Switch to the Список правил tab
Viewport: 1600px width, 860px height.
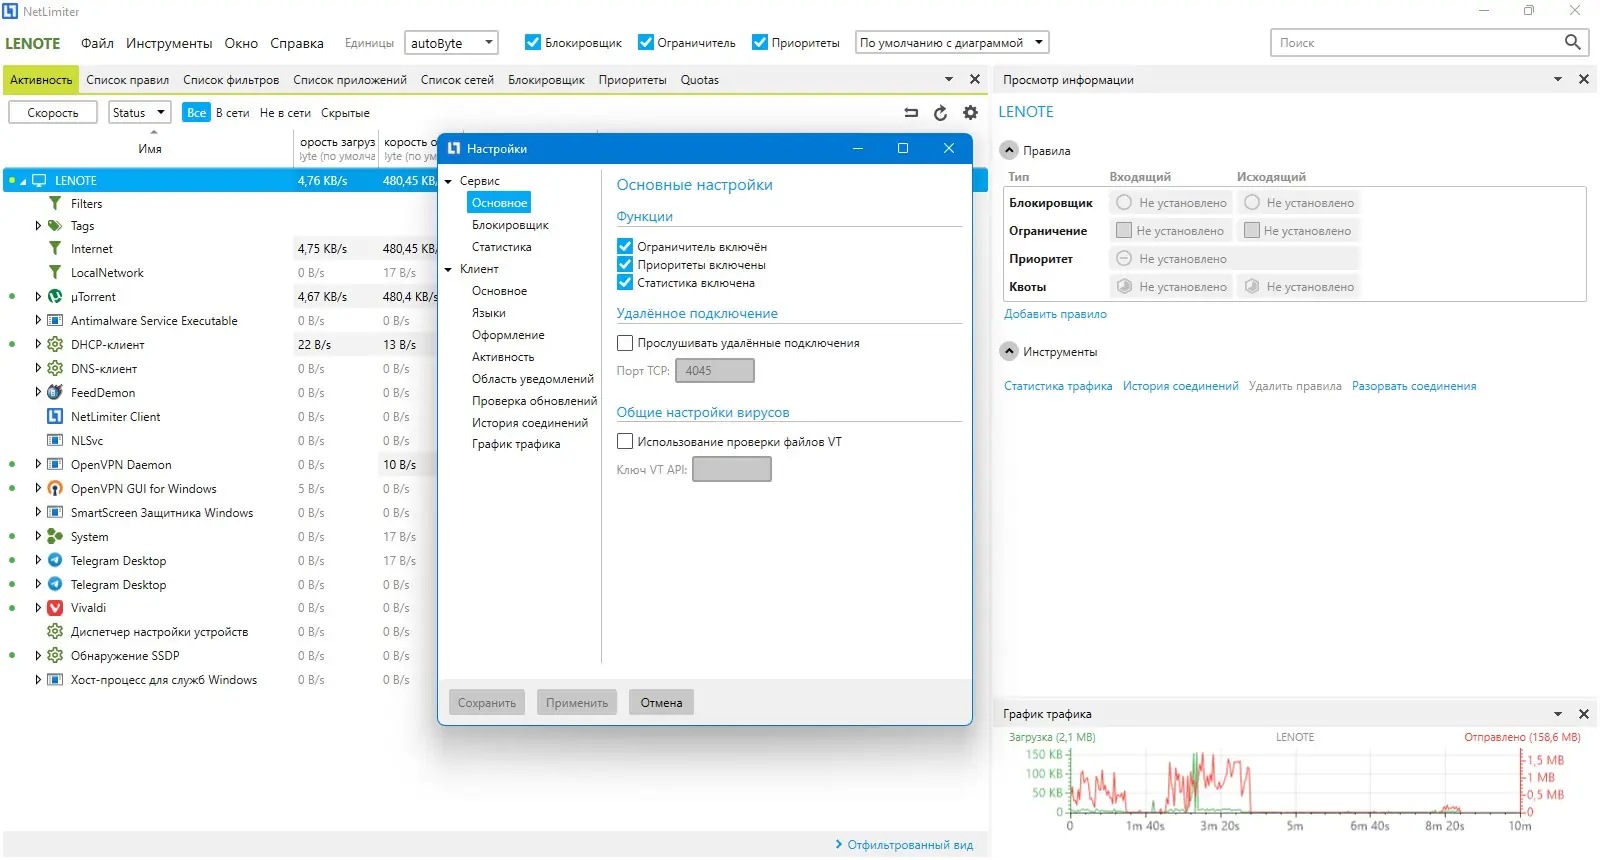[127, 80]
